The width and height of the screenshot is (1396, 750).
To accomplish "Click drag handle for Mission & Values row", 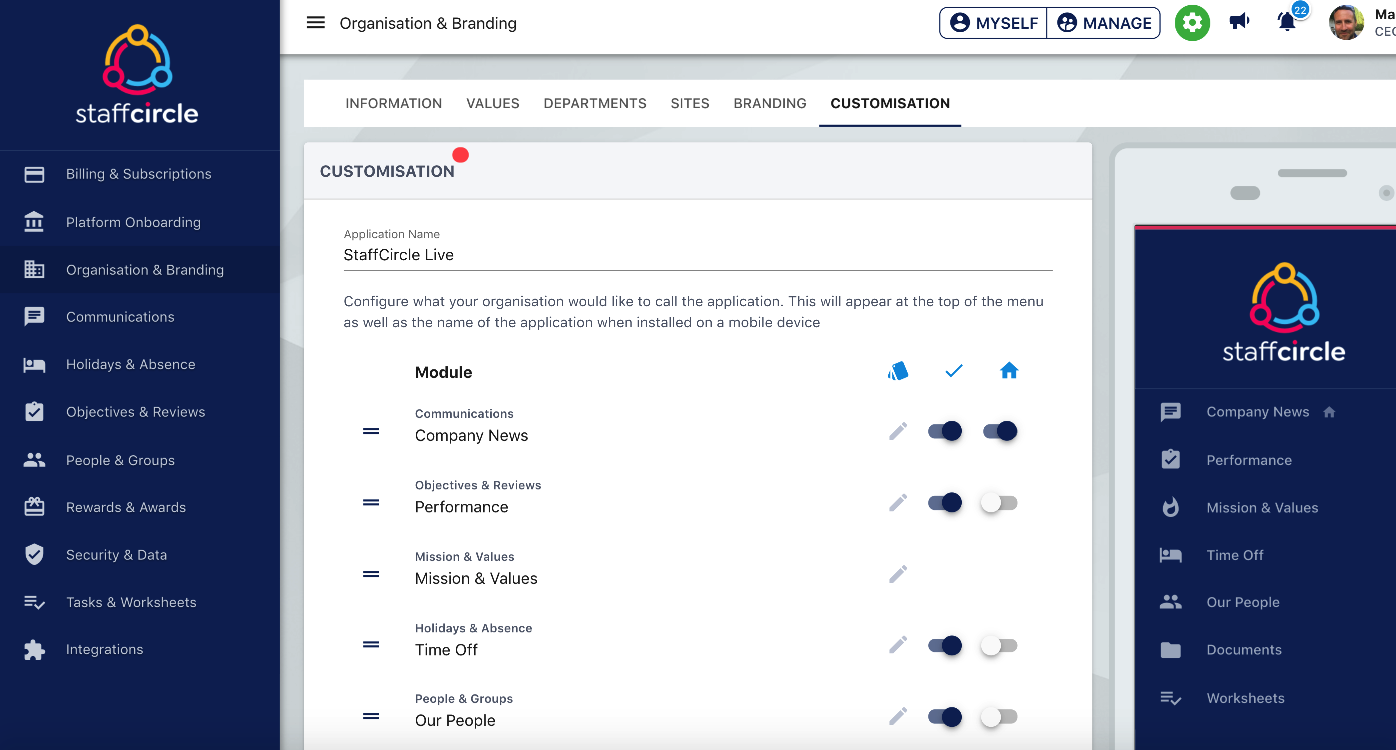I will [371, 574].
